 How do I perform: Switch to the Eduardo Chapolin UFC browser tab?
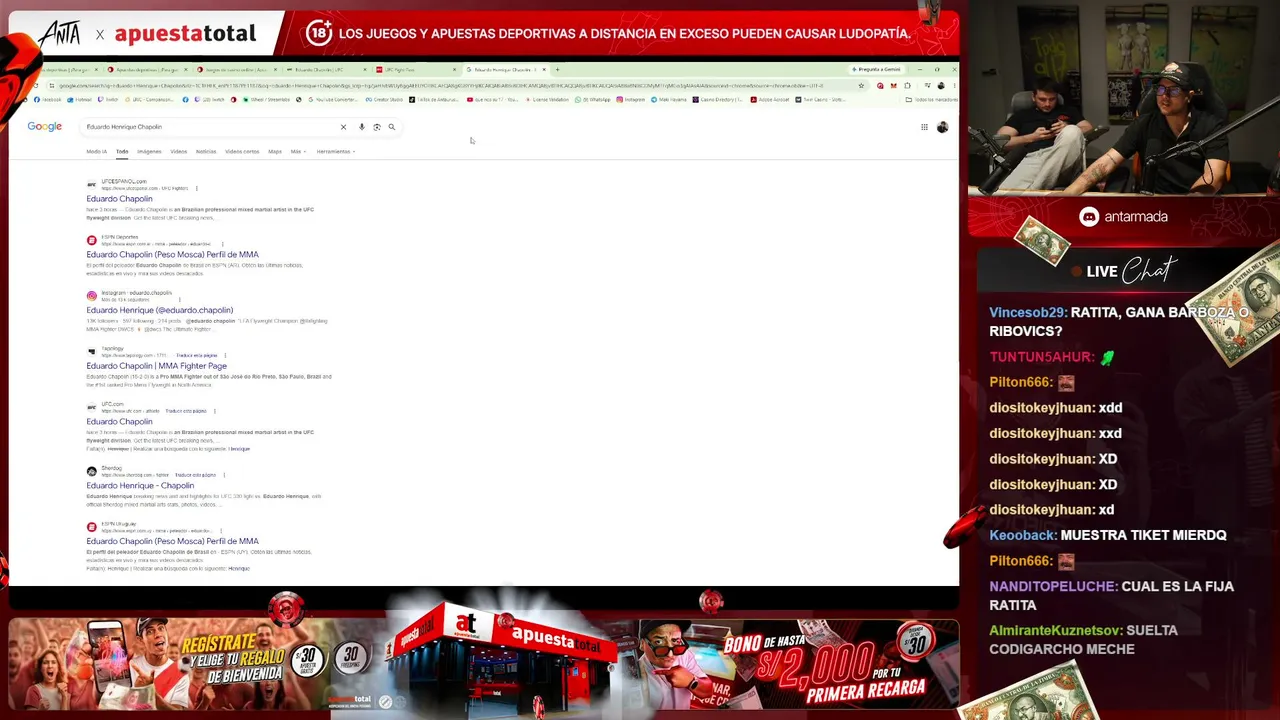pyautogui.click(x=327, y=70)
